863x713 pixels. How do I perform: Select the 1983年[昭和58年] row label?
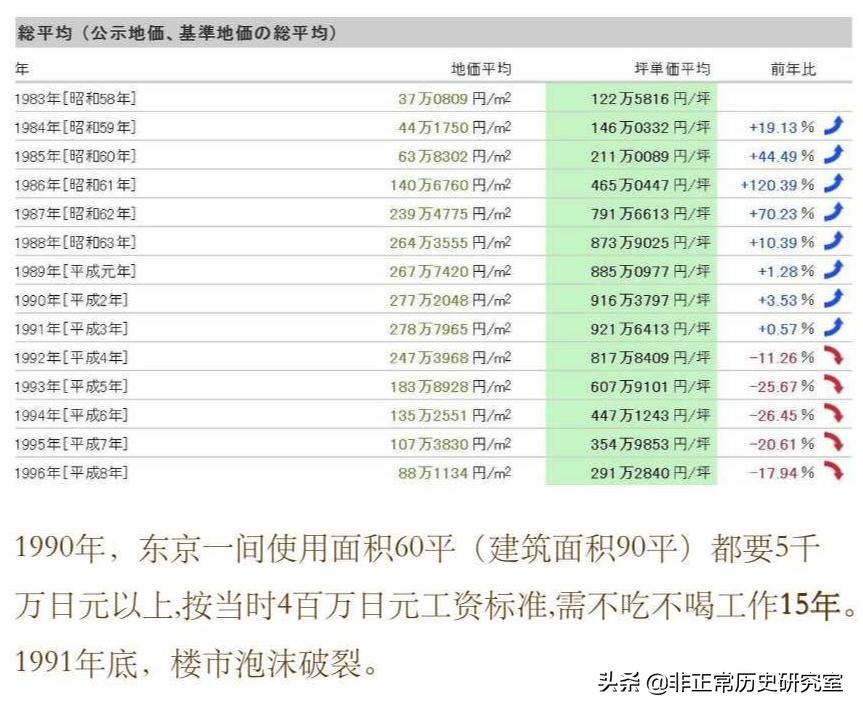[x=75, y=99]
